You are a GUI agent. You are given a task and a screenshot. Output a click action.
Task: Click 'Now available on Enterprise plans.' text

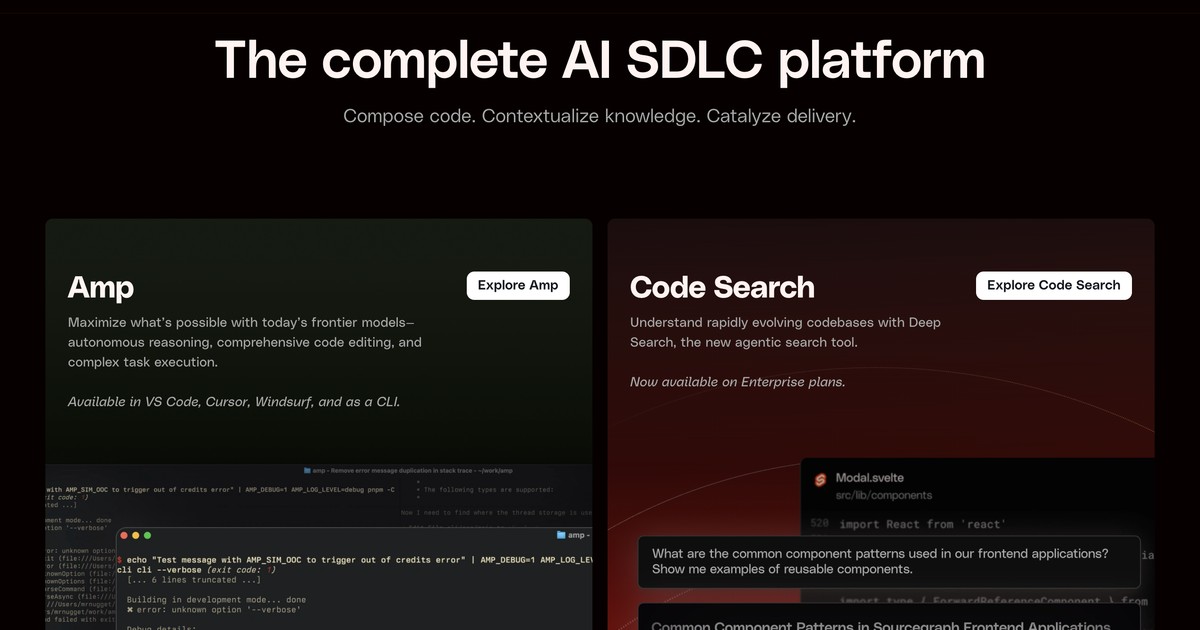point(737,382)
